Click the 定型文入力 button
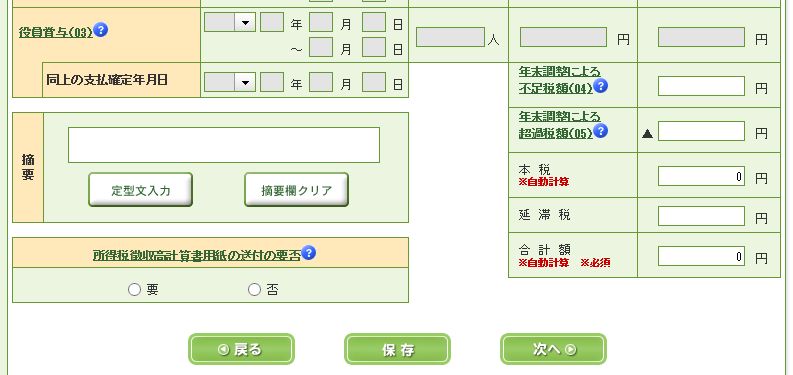The height and width of the screenshot is (375, 793). [141, 190]
